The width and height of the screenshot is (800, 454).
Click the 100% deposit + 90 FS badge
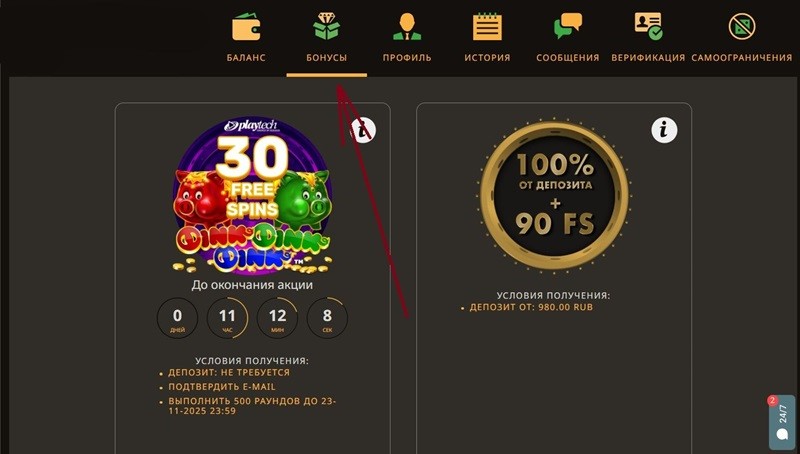pos(555,196)
